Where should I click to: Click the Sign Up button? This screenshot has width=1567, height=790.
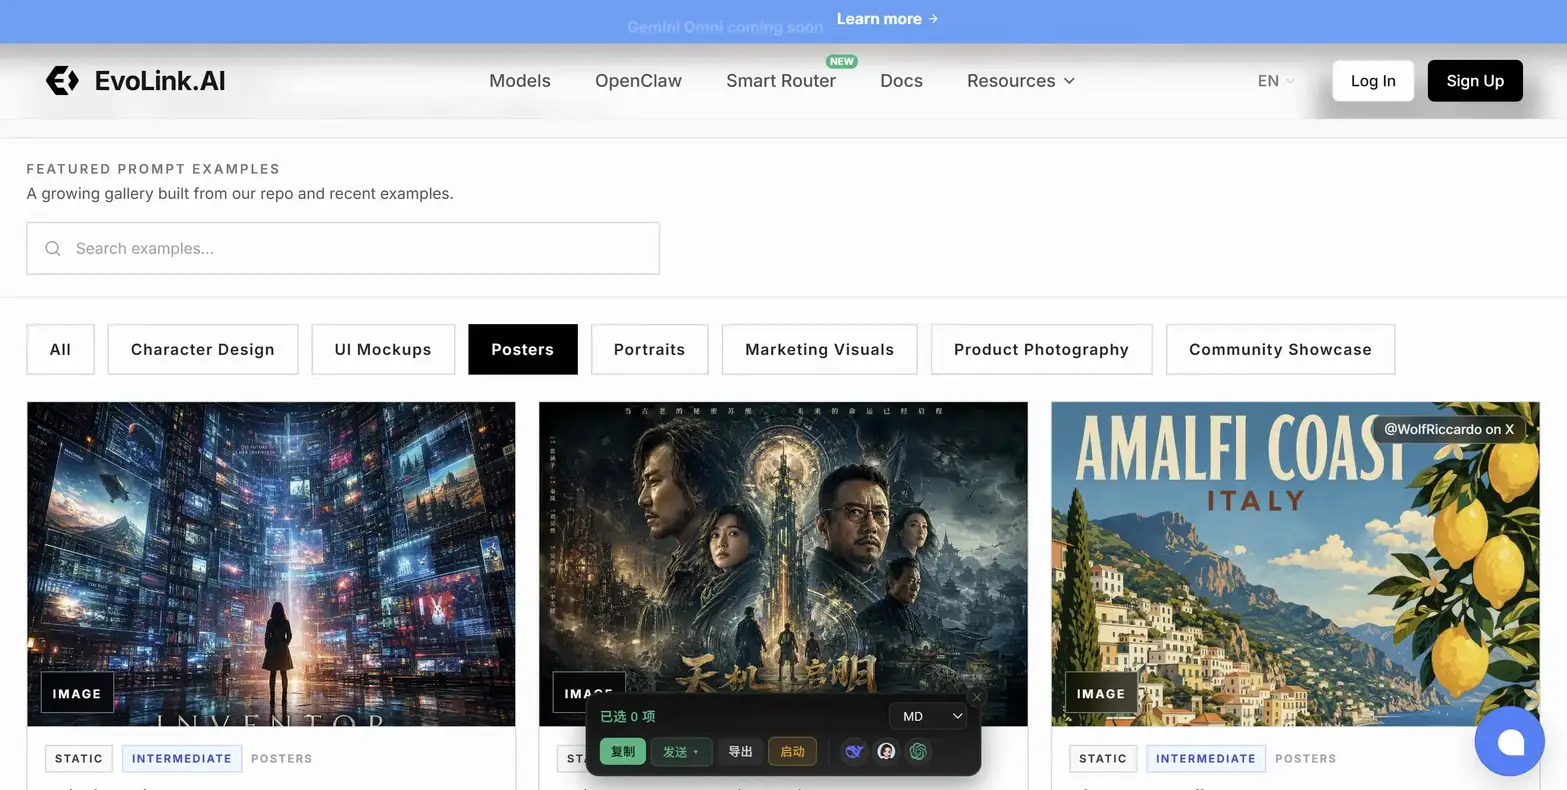point(1475,81)
